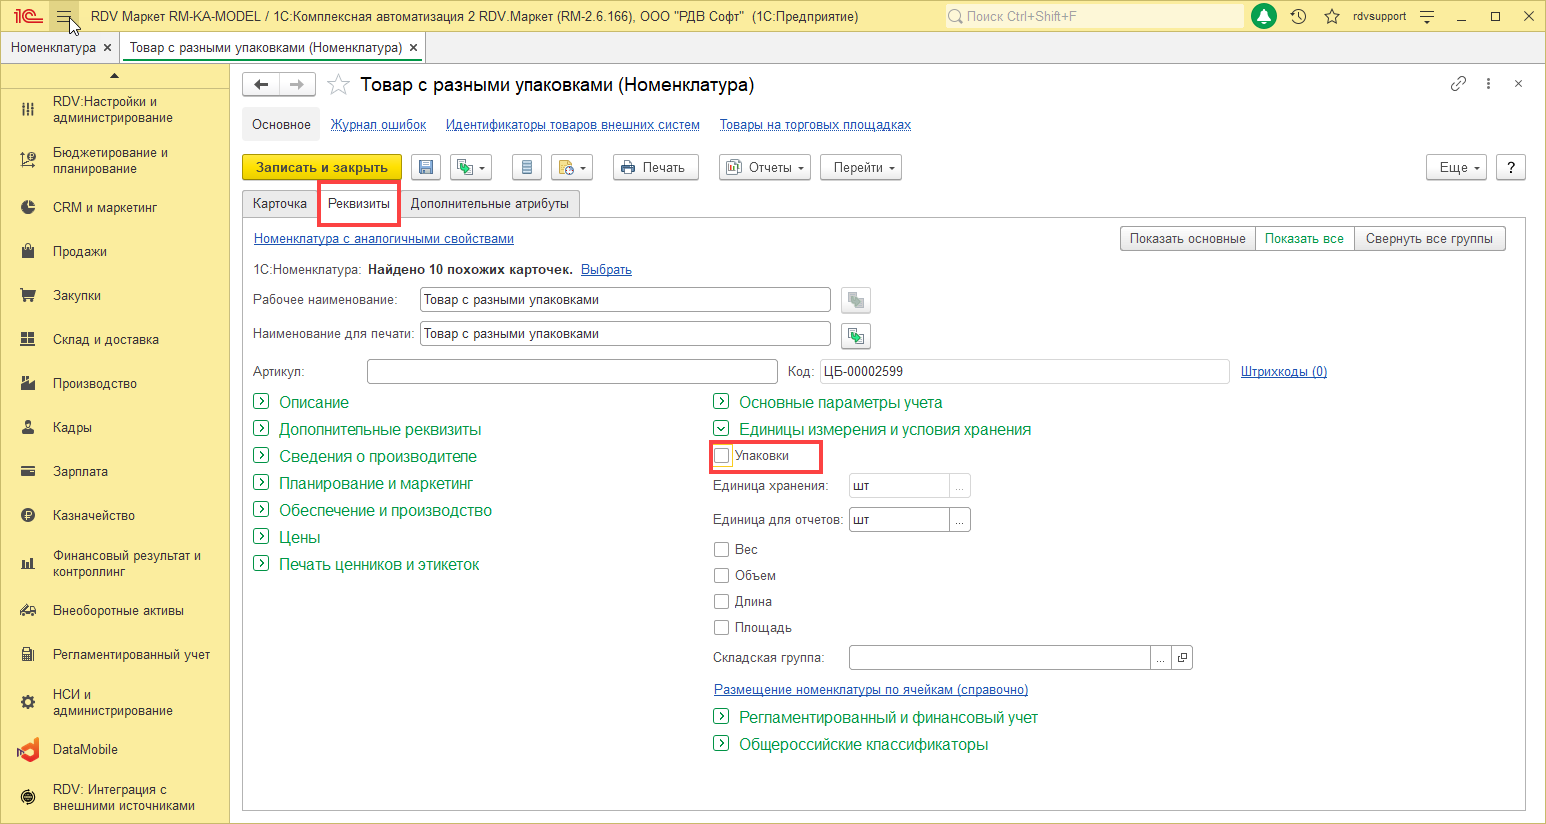This screenshot has height=824, width=1546.
Task: Copy link using chain icon
Action: click(1458, 84)
